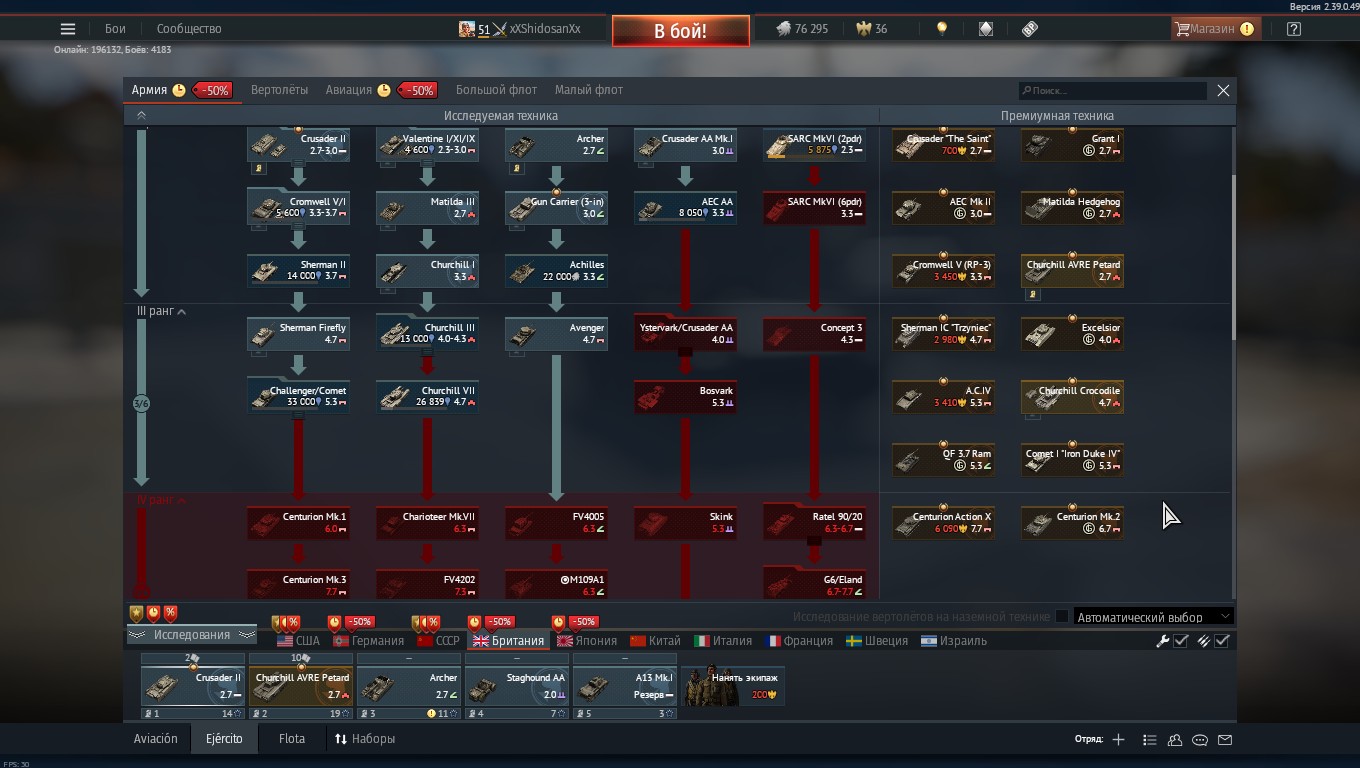Select the Ratel 90/20 vehicle

click(x=814, y=523)
